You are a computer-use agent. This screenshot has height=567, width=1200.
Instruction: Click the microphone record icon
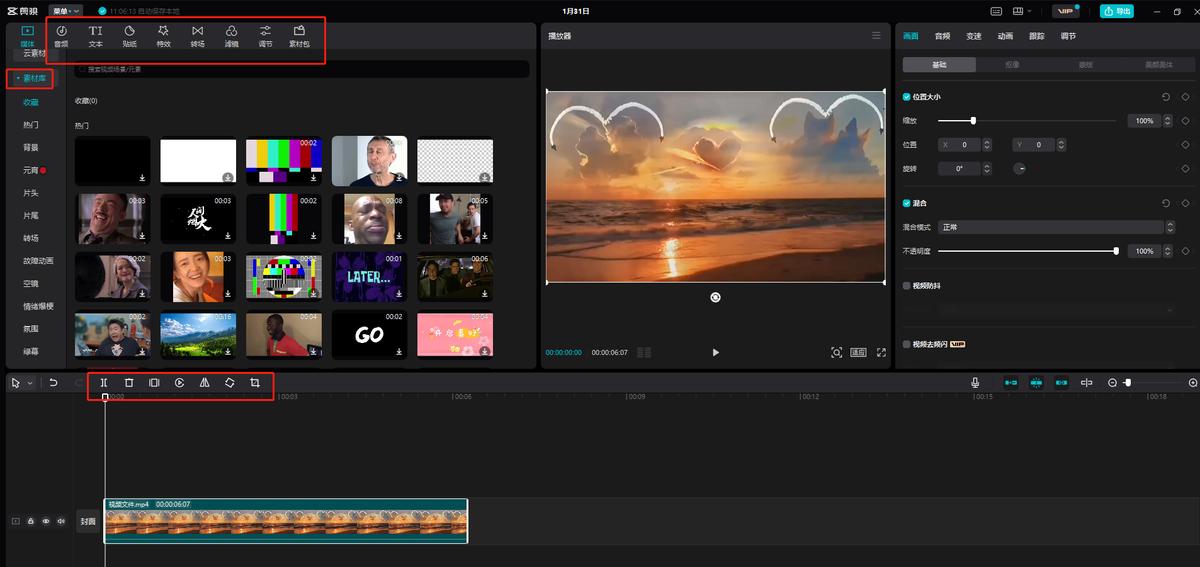pos(975,383)
